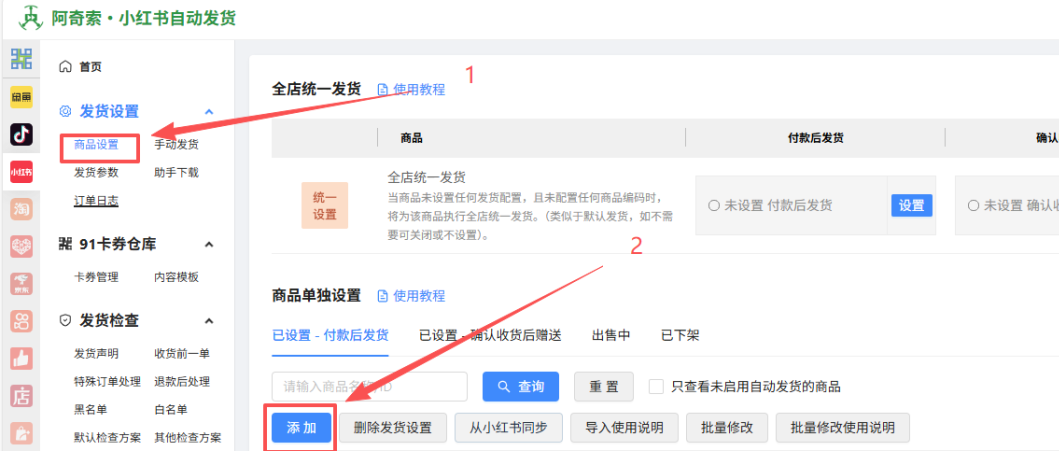
Task: Open 订单日志 link in sidebar
Action: (96, 201)
